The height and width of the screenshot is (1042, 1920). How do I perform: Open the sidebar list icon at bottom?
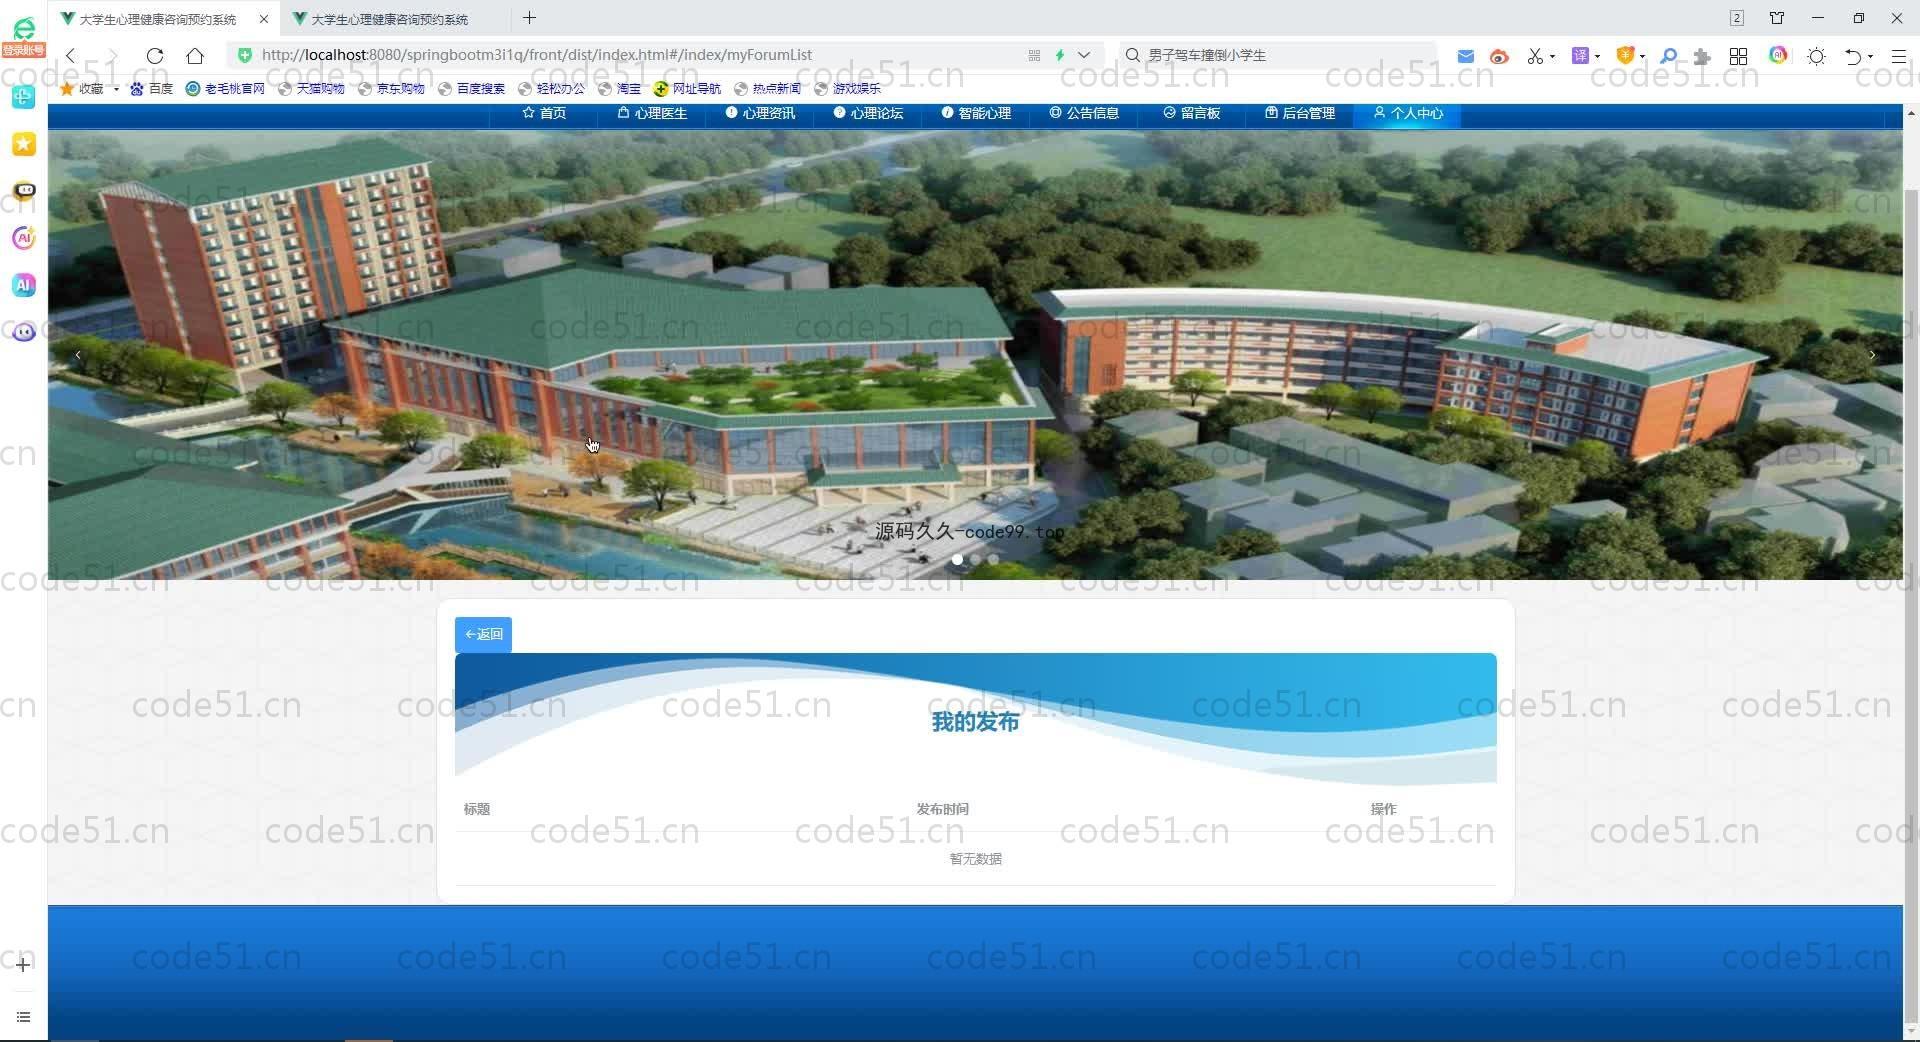click(23, 1017)
